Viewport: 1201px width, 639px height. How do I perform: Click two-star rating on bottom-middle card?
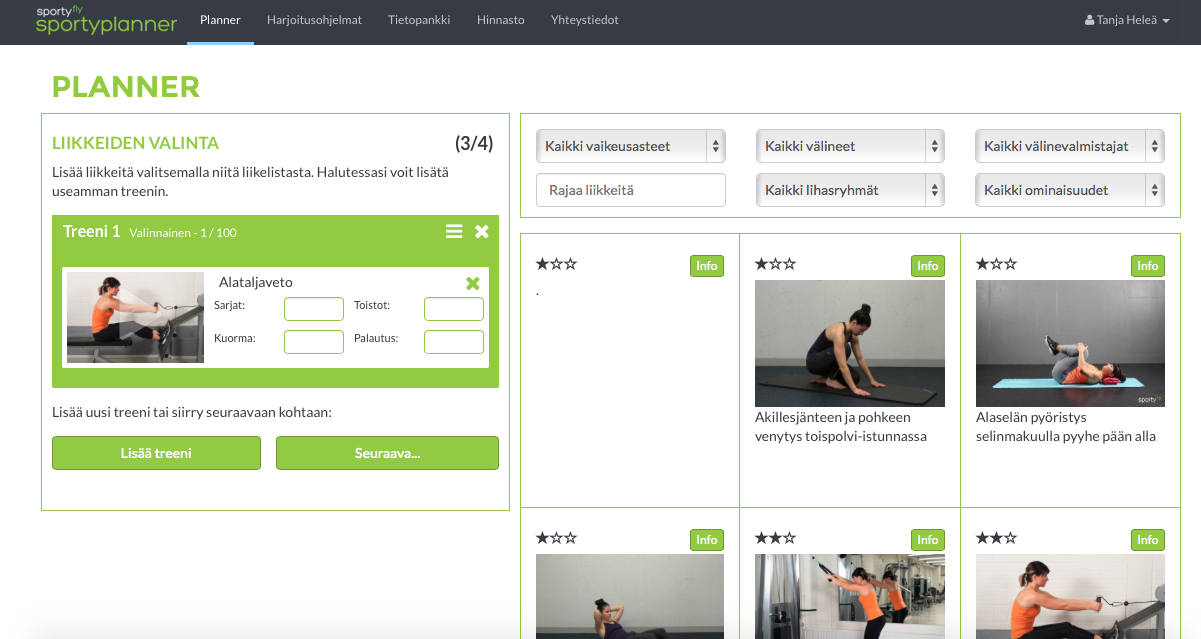point(776,538)
